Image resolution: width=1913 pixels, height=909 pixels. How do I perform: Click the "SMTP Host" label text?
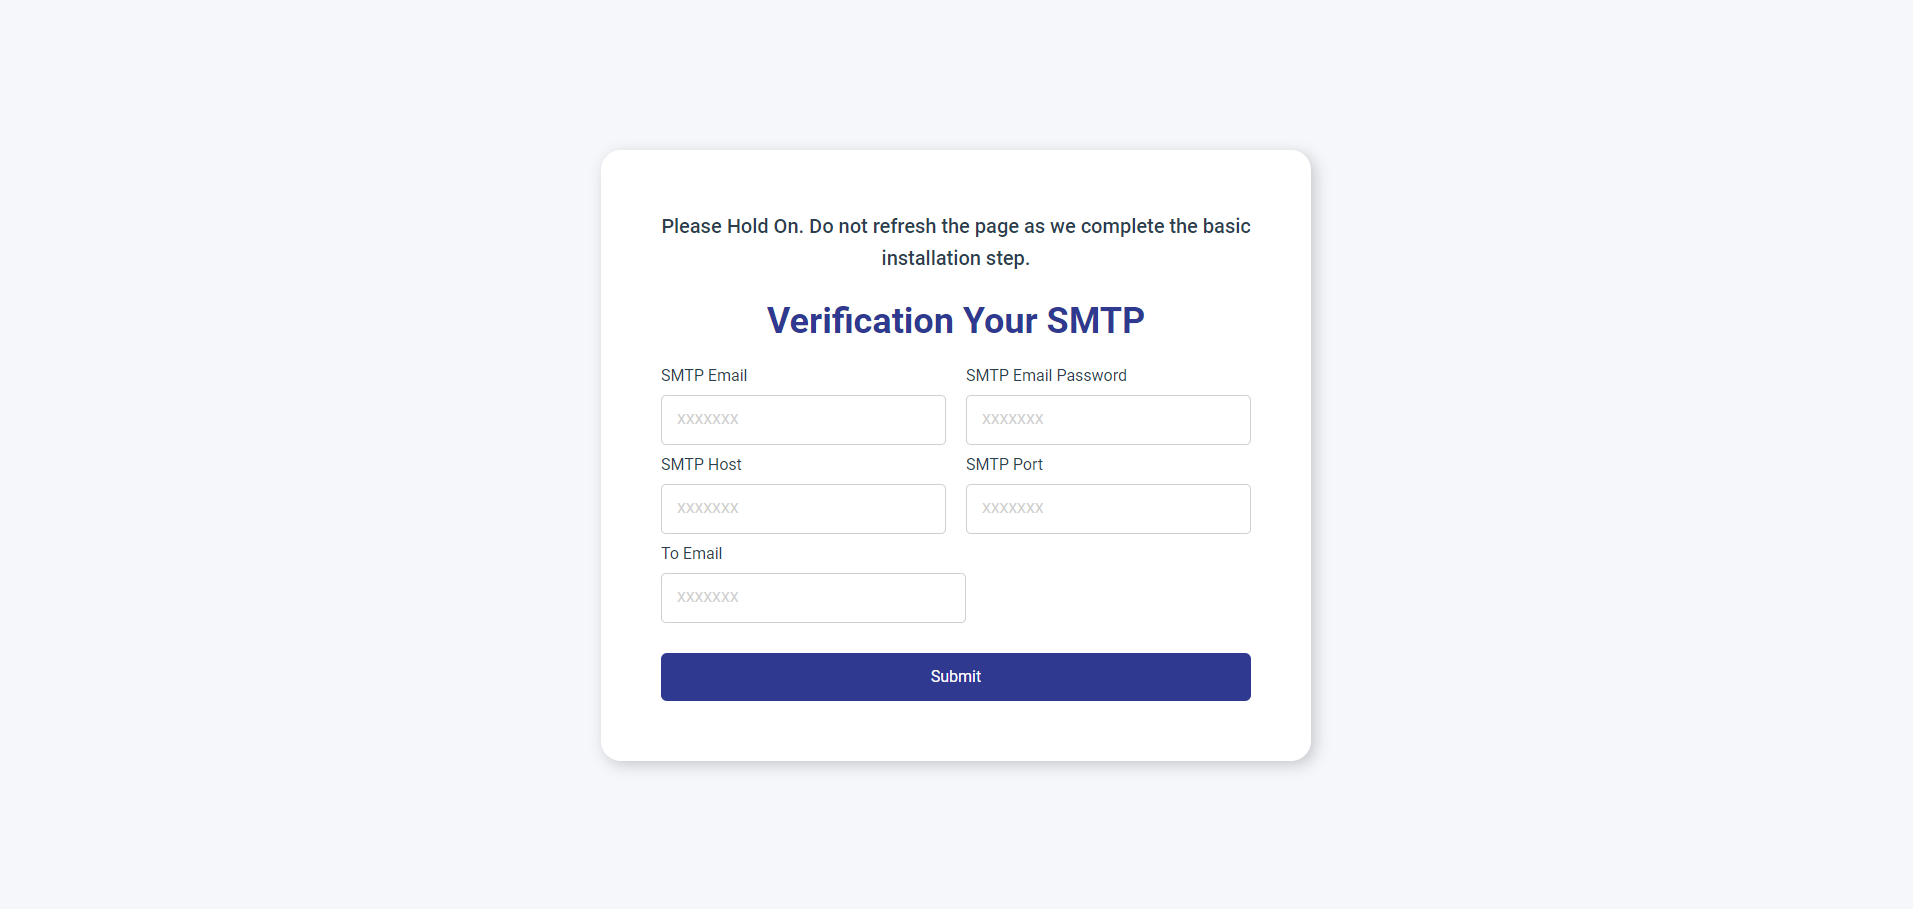coord(701,465)
